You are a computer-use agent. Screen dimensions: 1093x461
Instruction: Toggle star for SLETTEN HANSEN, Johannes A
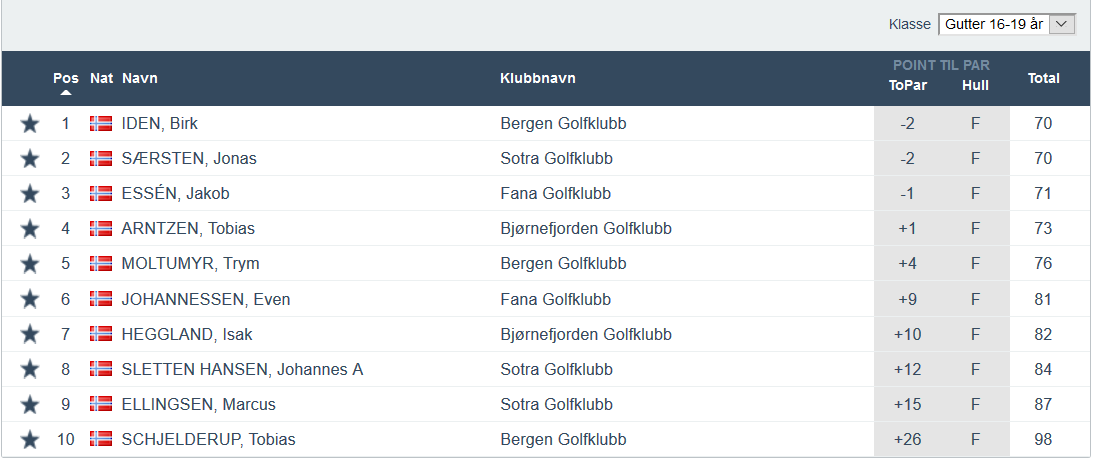(x=30, y=370)
